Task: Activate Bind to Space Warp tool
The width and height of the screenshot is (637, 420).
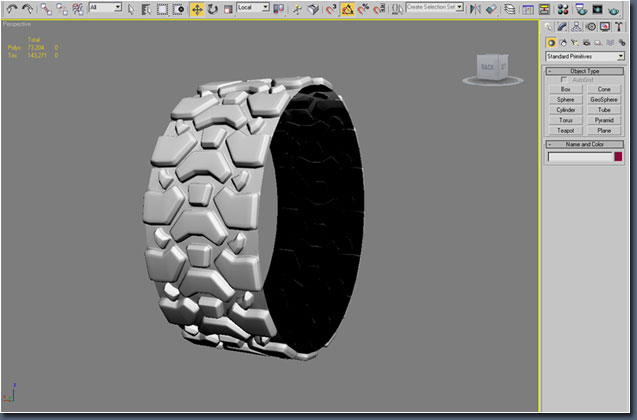Action: pyautogui.click(x=78, y=9)
